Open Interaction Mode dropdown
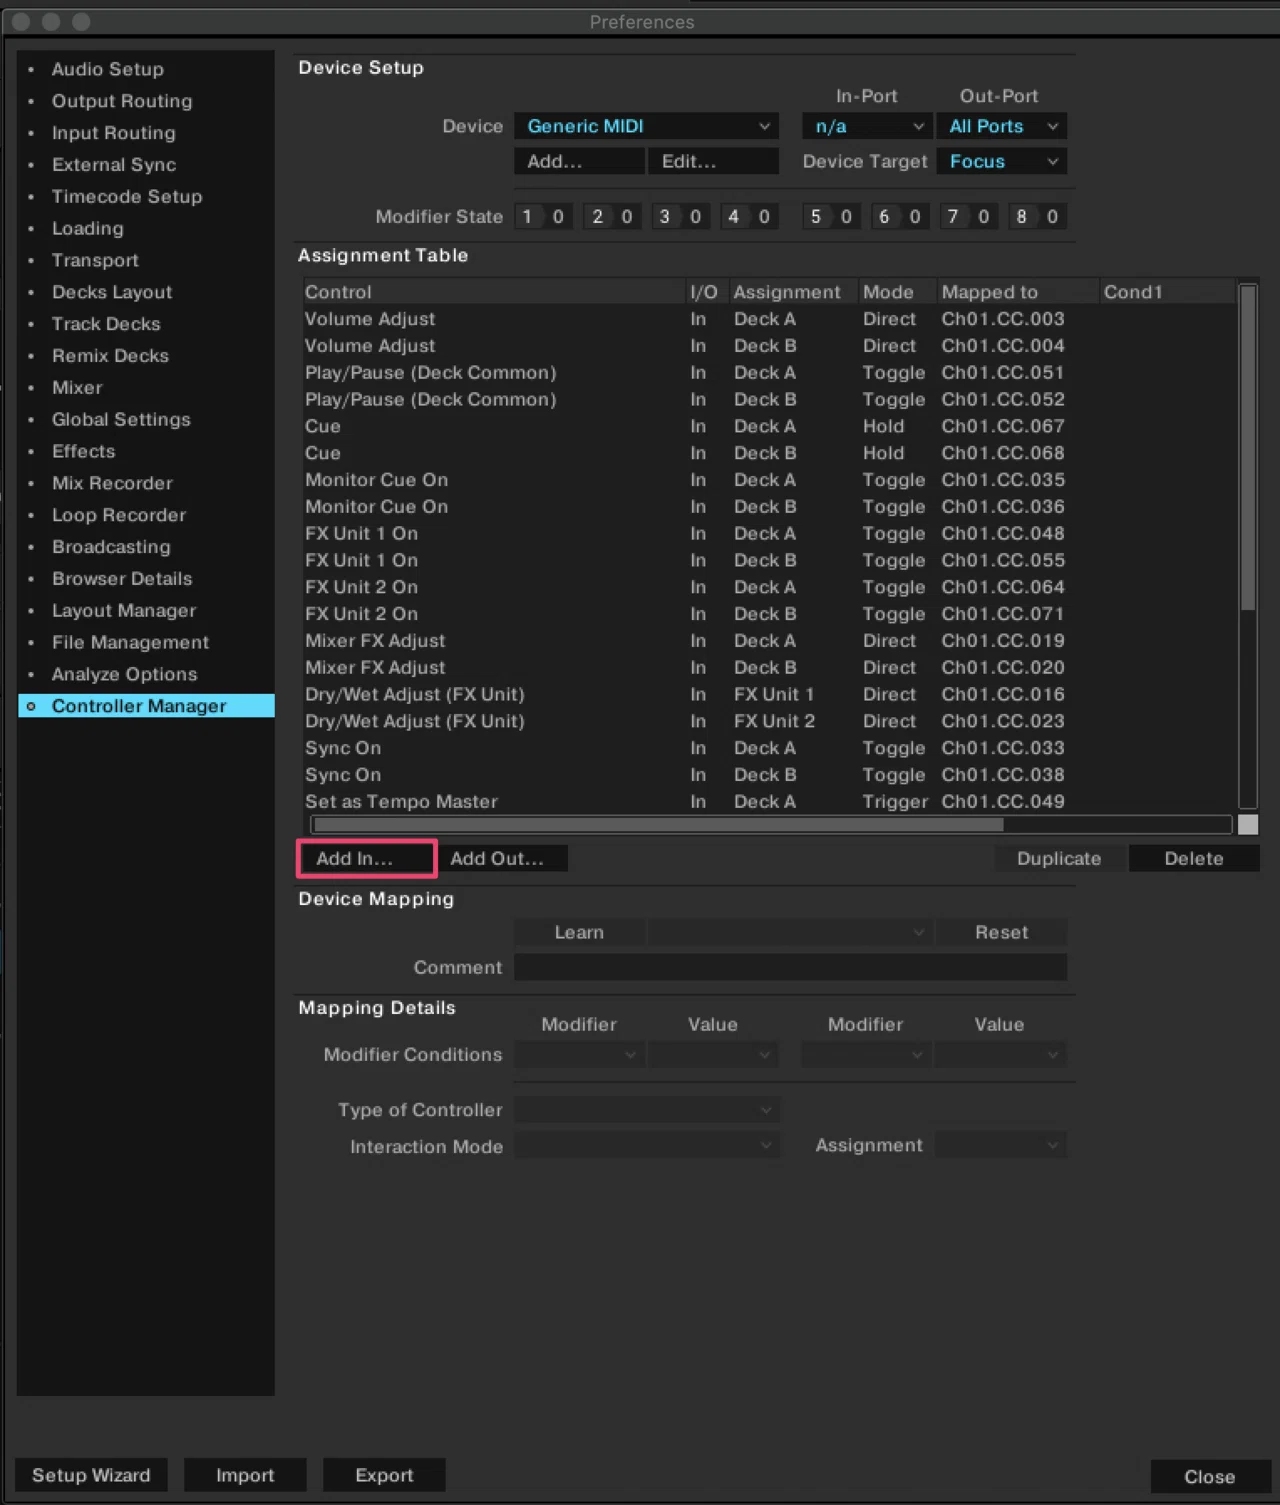Image resolution: width=1280 pixels, height=1505 pixels. [x=646, y=1145]
